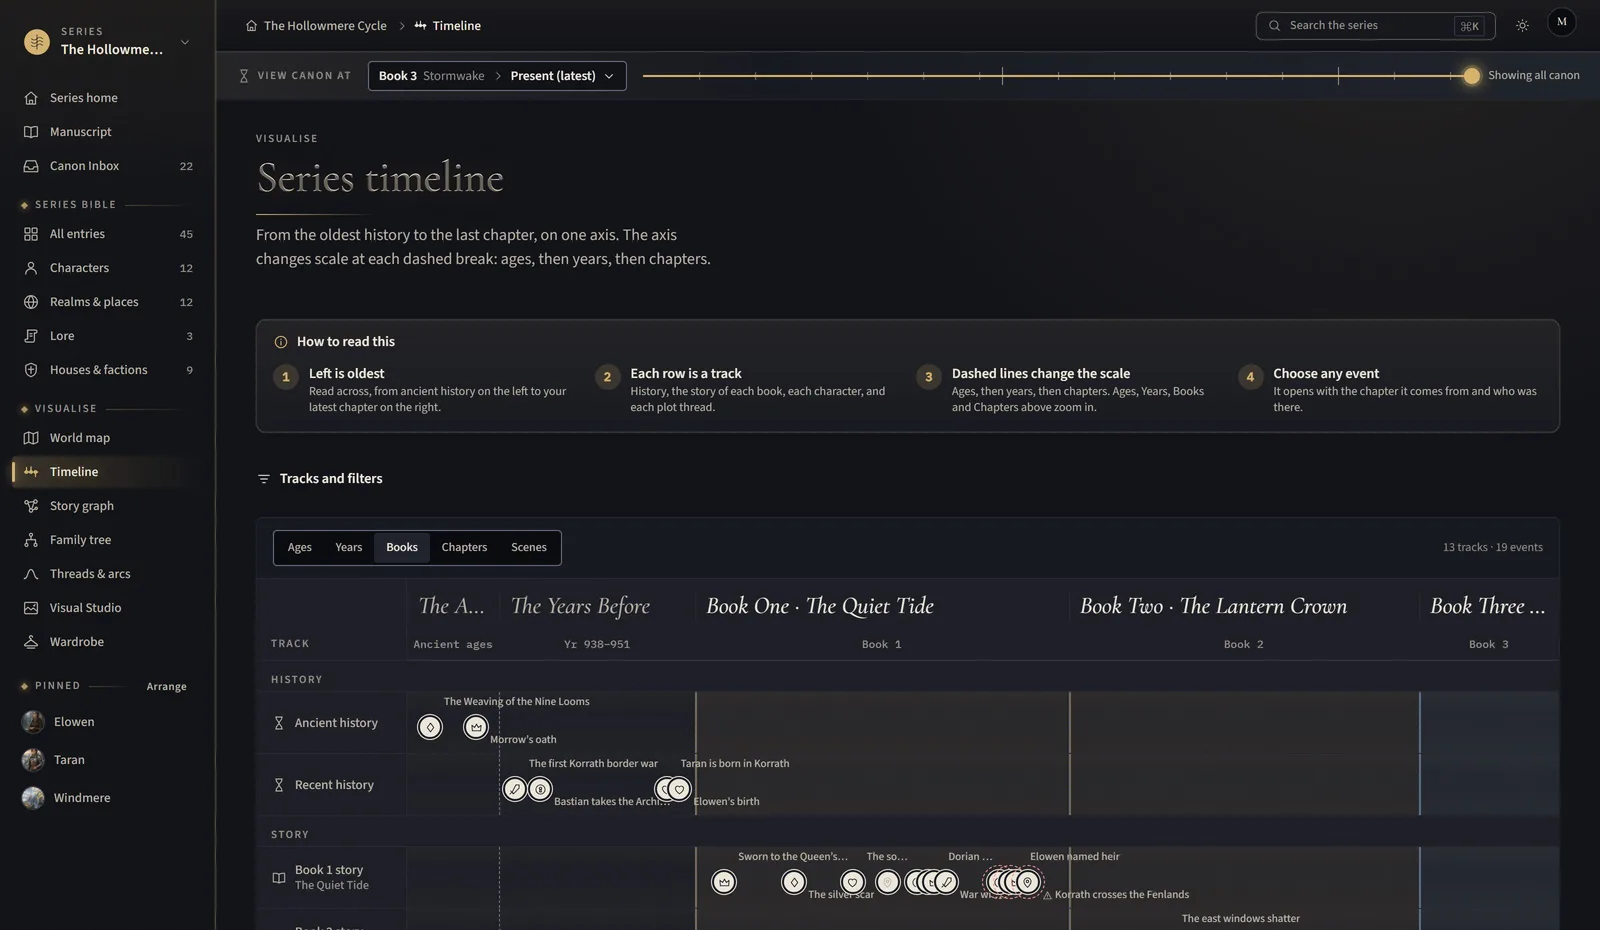Toggle light/dark theme sun icon
The width and height of the screenshot is (1600, 930).
tap(1522, 26)
